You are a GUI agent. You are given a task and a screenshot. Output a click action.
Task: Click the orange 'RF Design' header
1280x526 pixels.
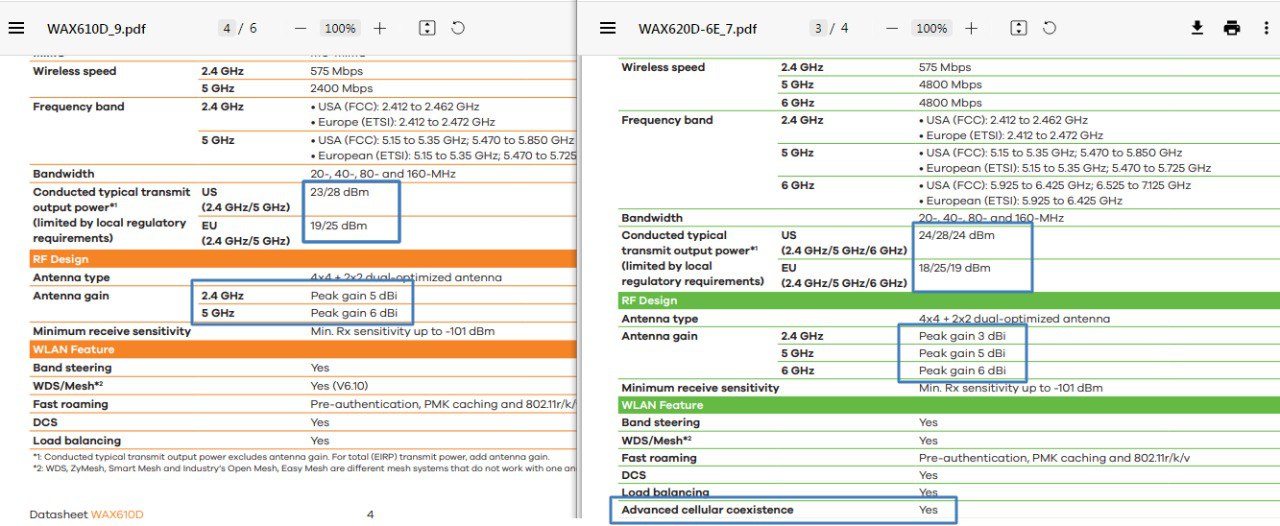[x=60, y=259]
